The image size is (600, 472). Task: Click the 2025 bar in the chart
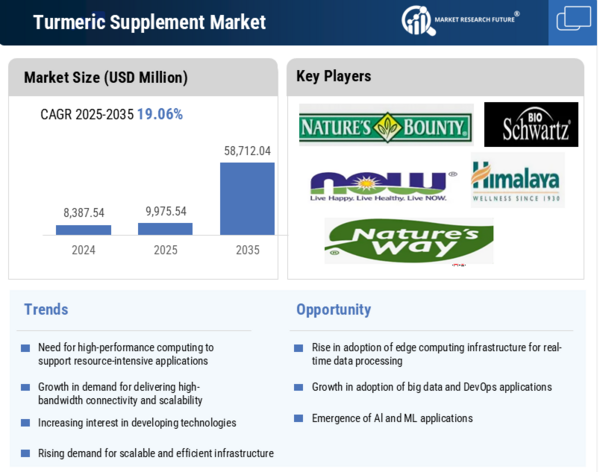[x=165, y=229]
